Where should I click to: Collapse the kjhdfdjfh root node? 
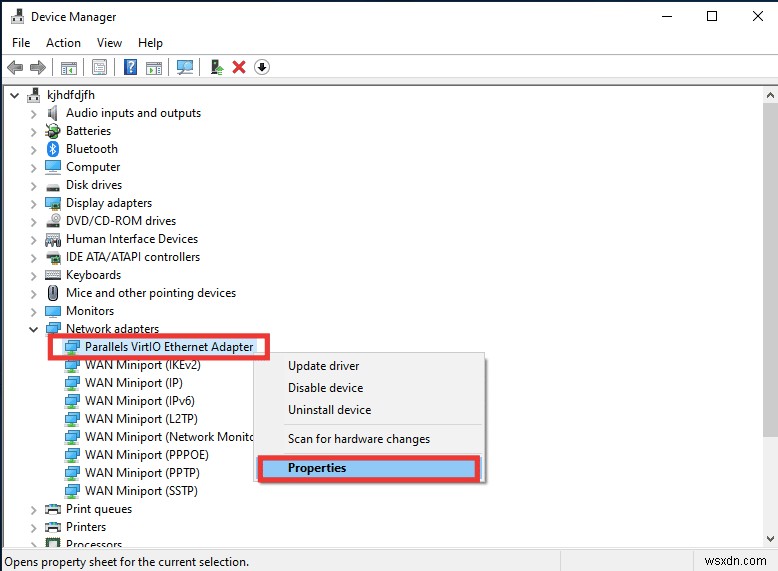(x=15, y=95)
